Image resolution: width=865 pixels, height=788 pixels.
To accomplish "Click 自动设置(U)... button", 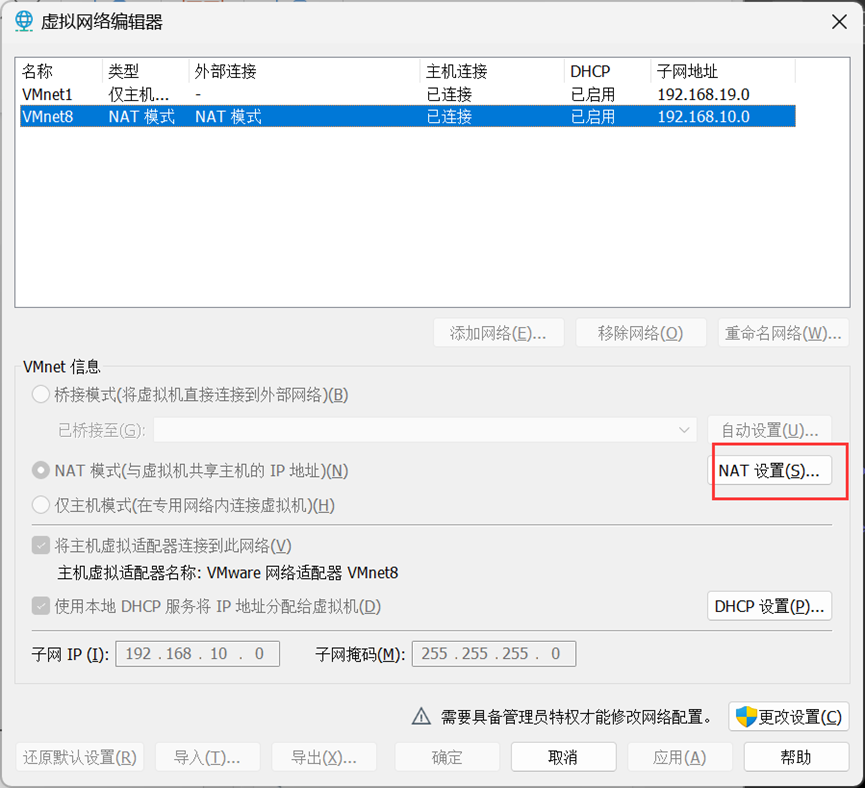I will tap(770, 430).
